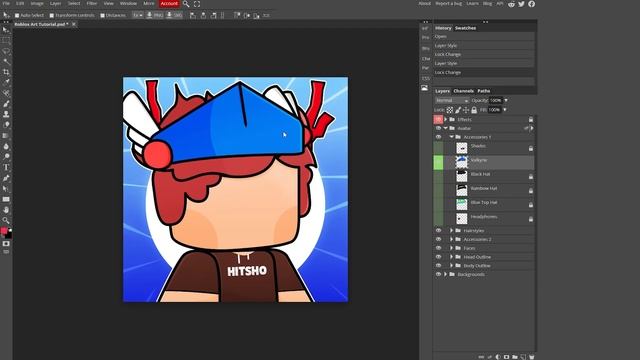Hide the Accessories 1 folder

pos(438,137)
